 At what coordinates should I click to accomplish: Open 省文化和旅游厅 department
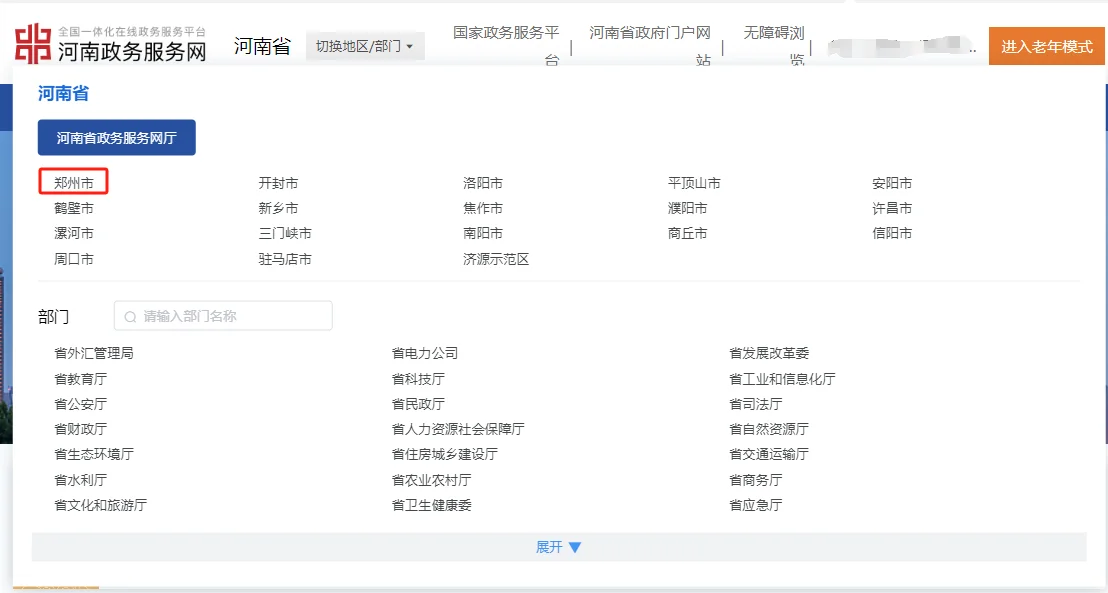[x=100, y=505]
